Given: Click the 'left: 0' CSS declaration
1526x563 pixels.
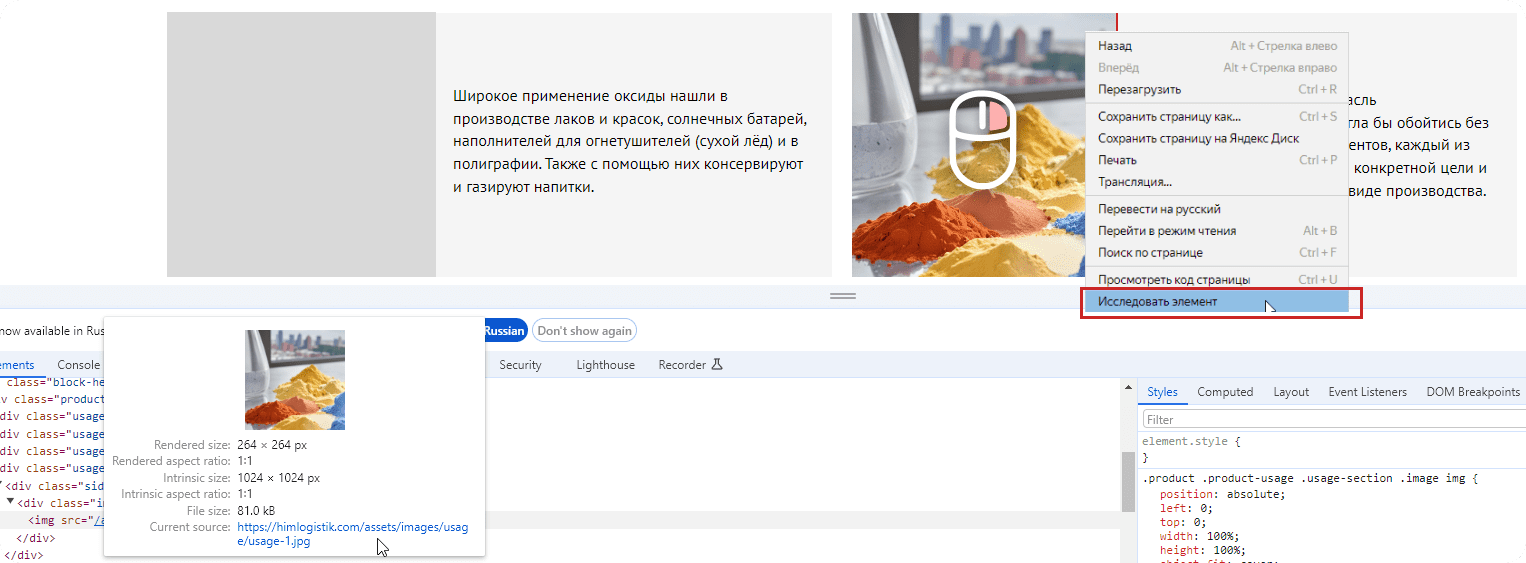Looking at the screenshot, I should point(1185,508).
